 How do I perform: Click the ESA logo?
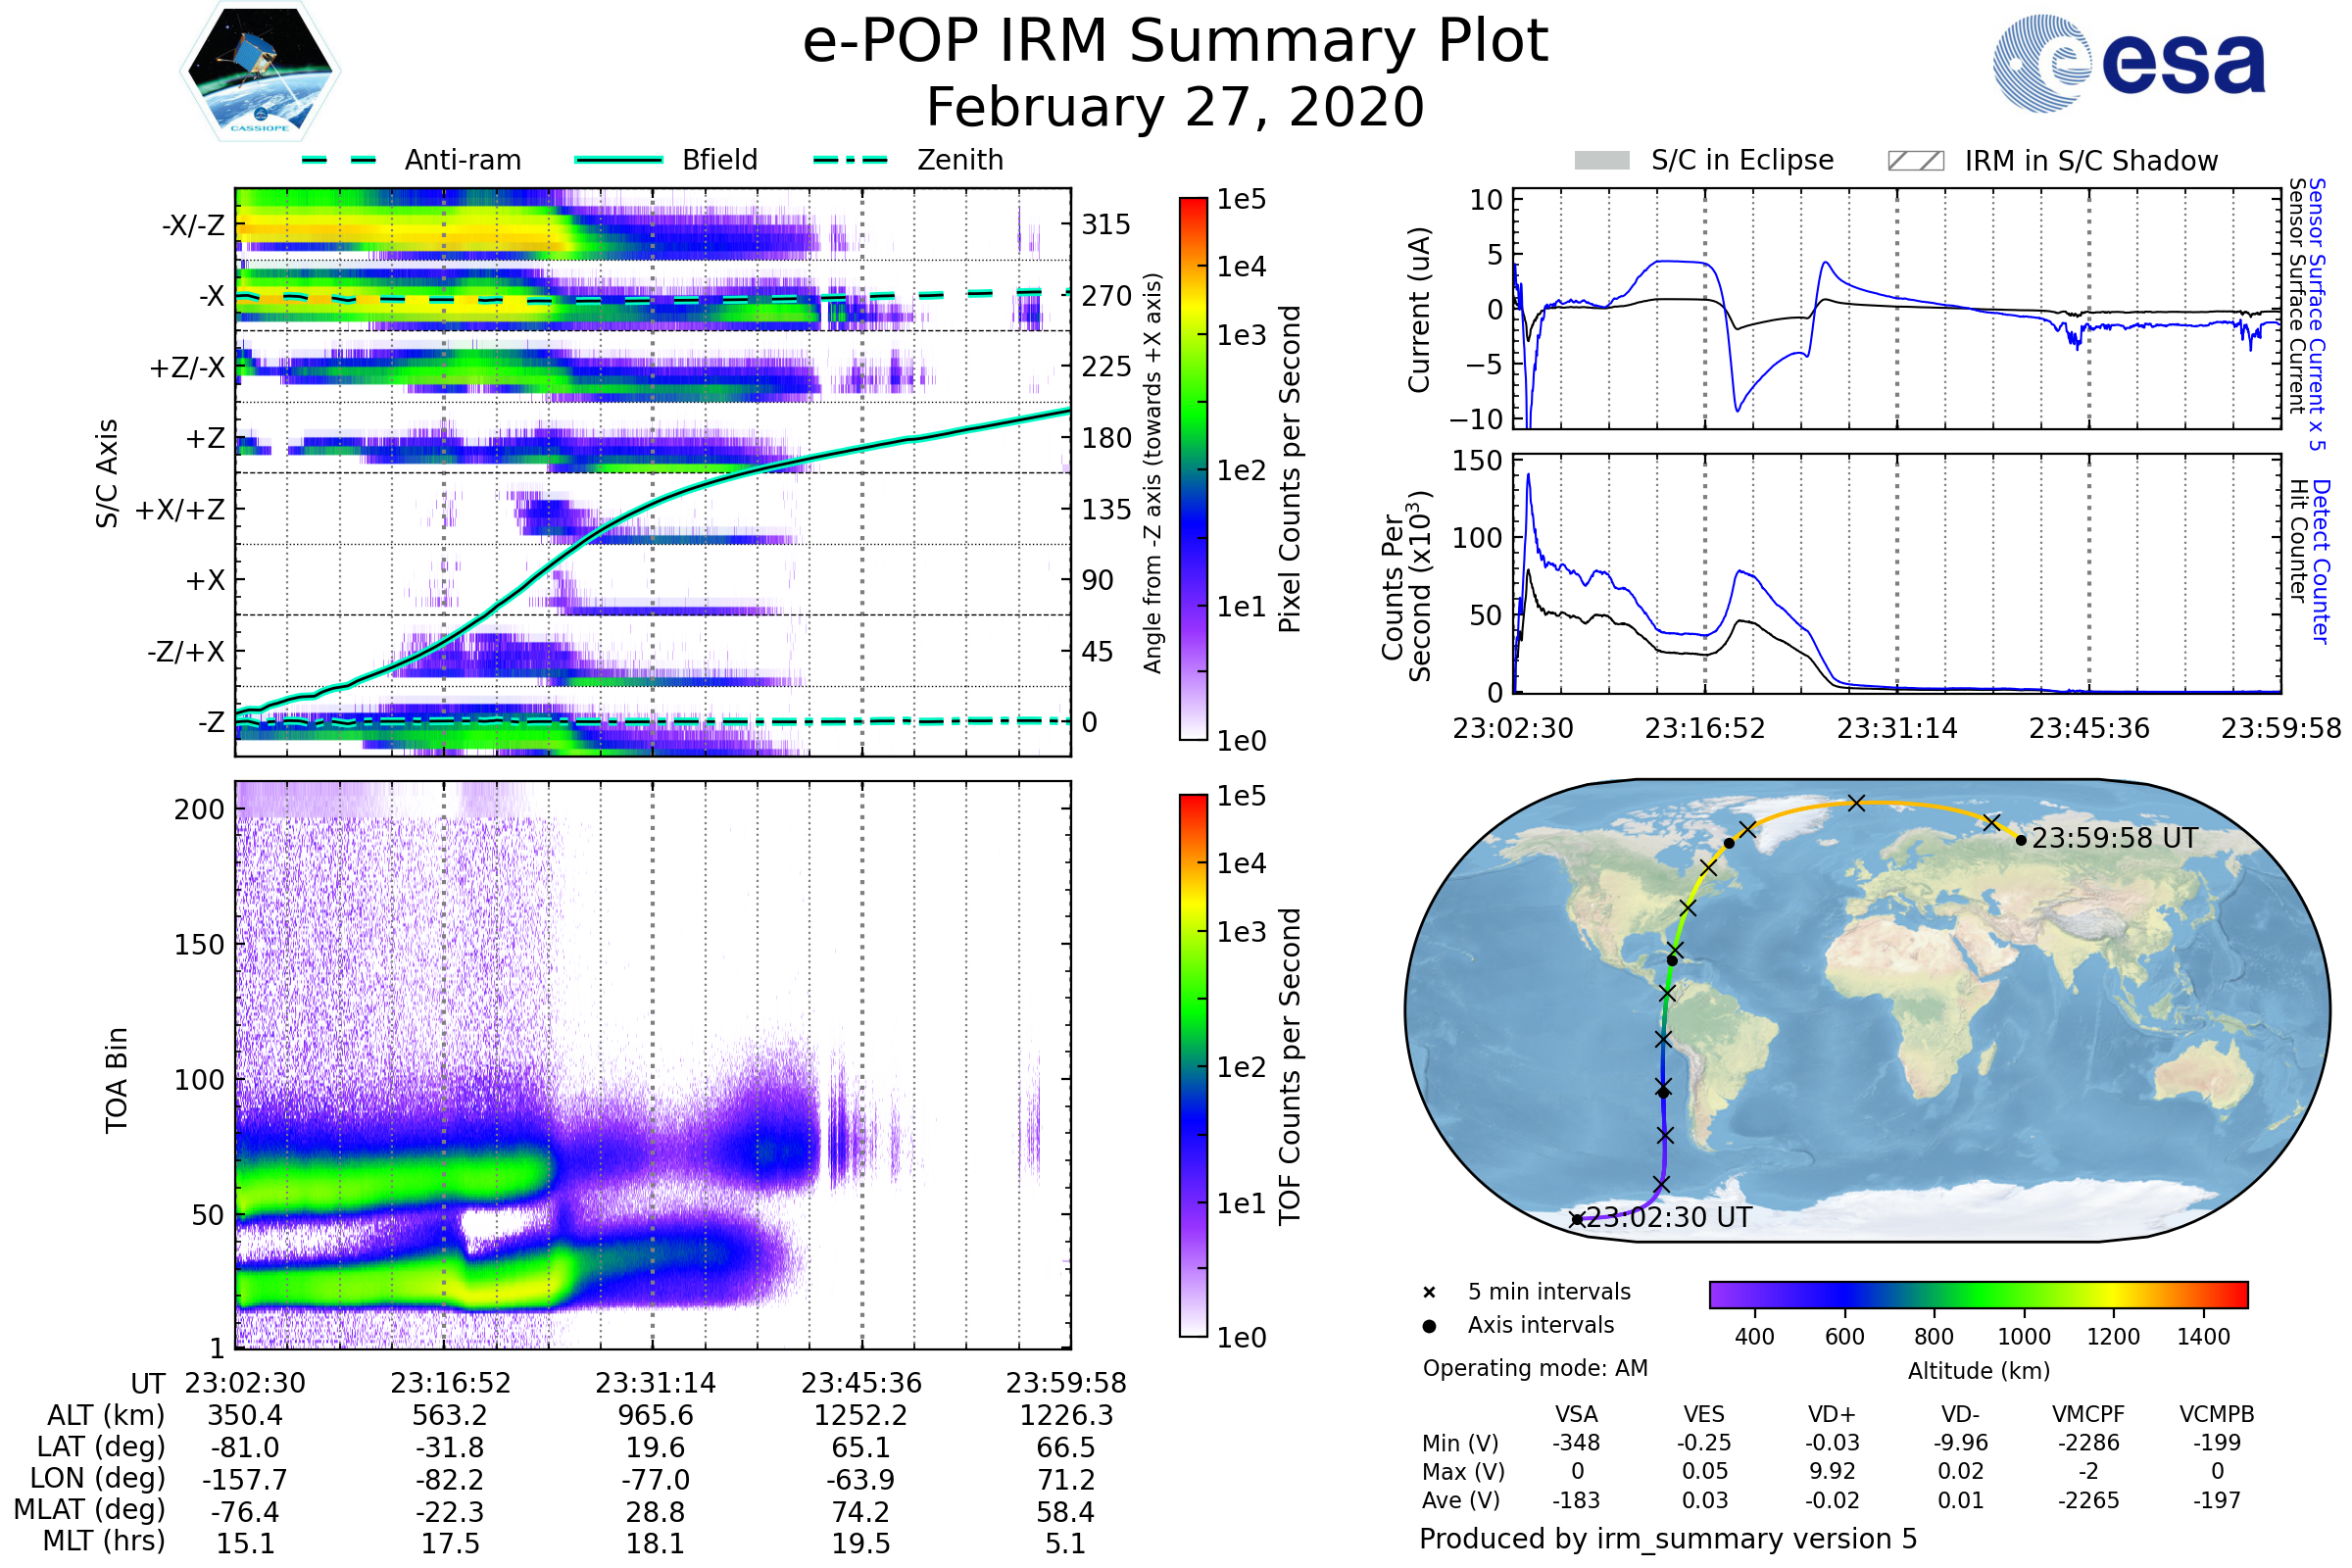point(2128,64)
